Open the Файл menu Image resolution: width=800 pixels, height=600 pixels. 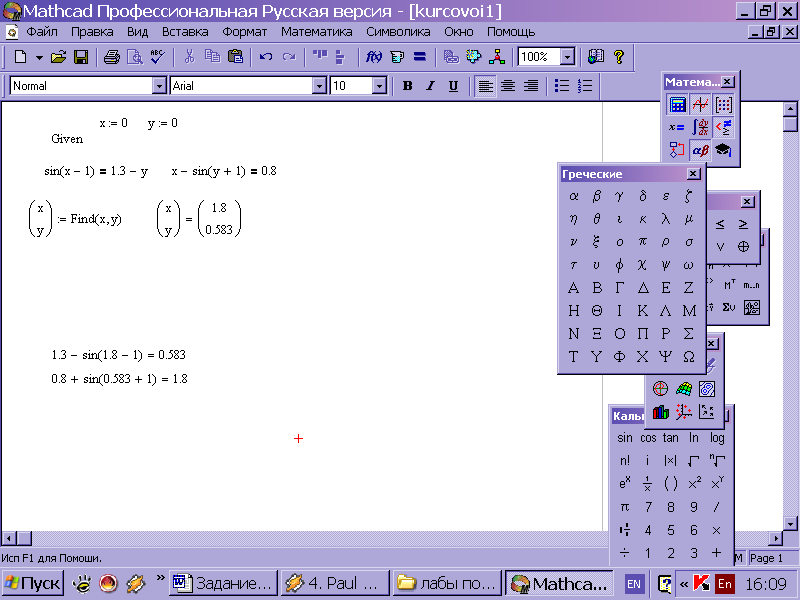pyautogui.click(x=42, y=32)
